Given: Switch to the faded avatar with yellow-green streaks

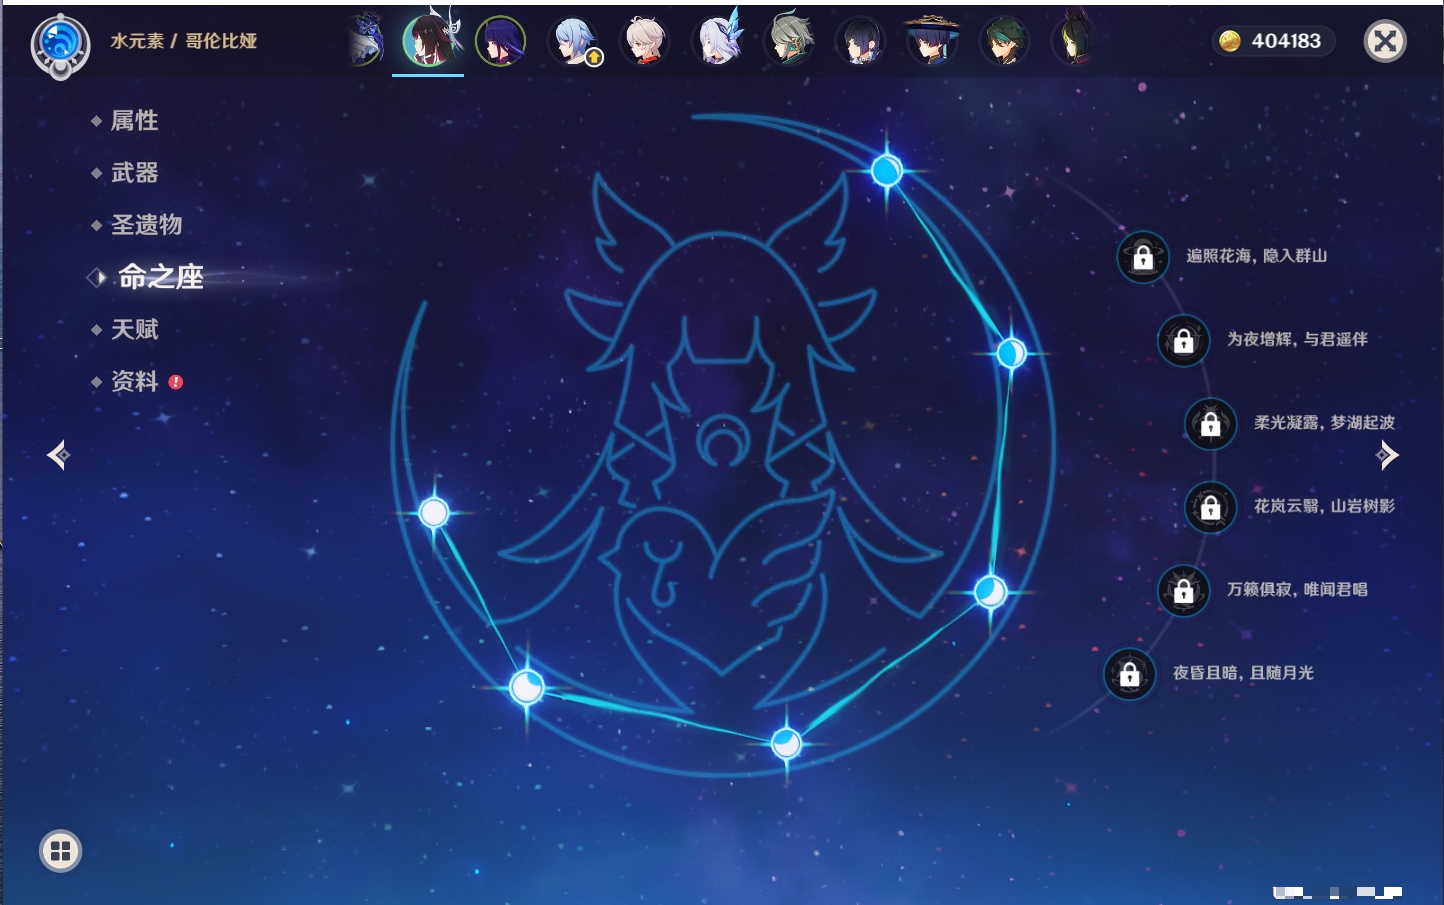Looking at the screenshot, I should (x=1074, y=40).
